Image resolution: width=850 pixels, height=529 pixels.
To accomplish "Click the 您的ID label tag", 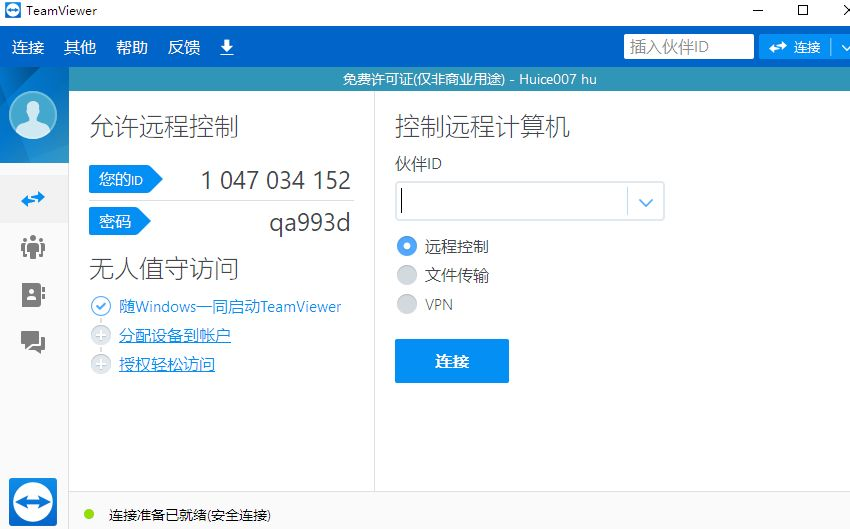I will (x=125, y=179).
